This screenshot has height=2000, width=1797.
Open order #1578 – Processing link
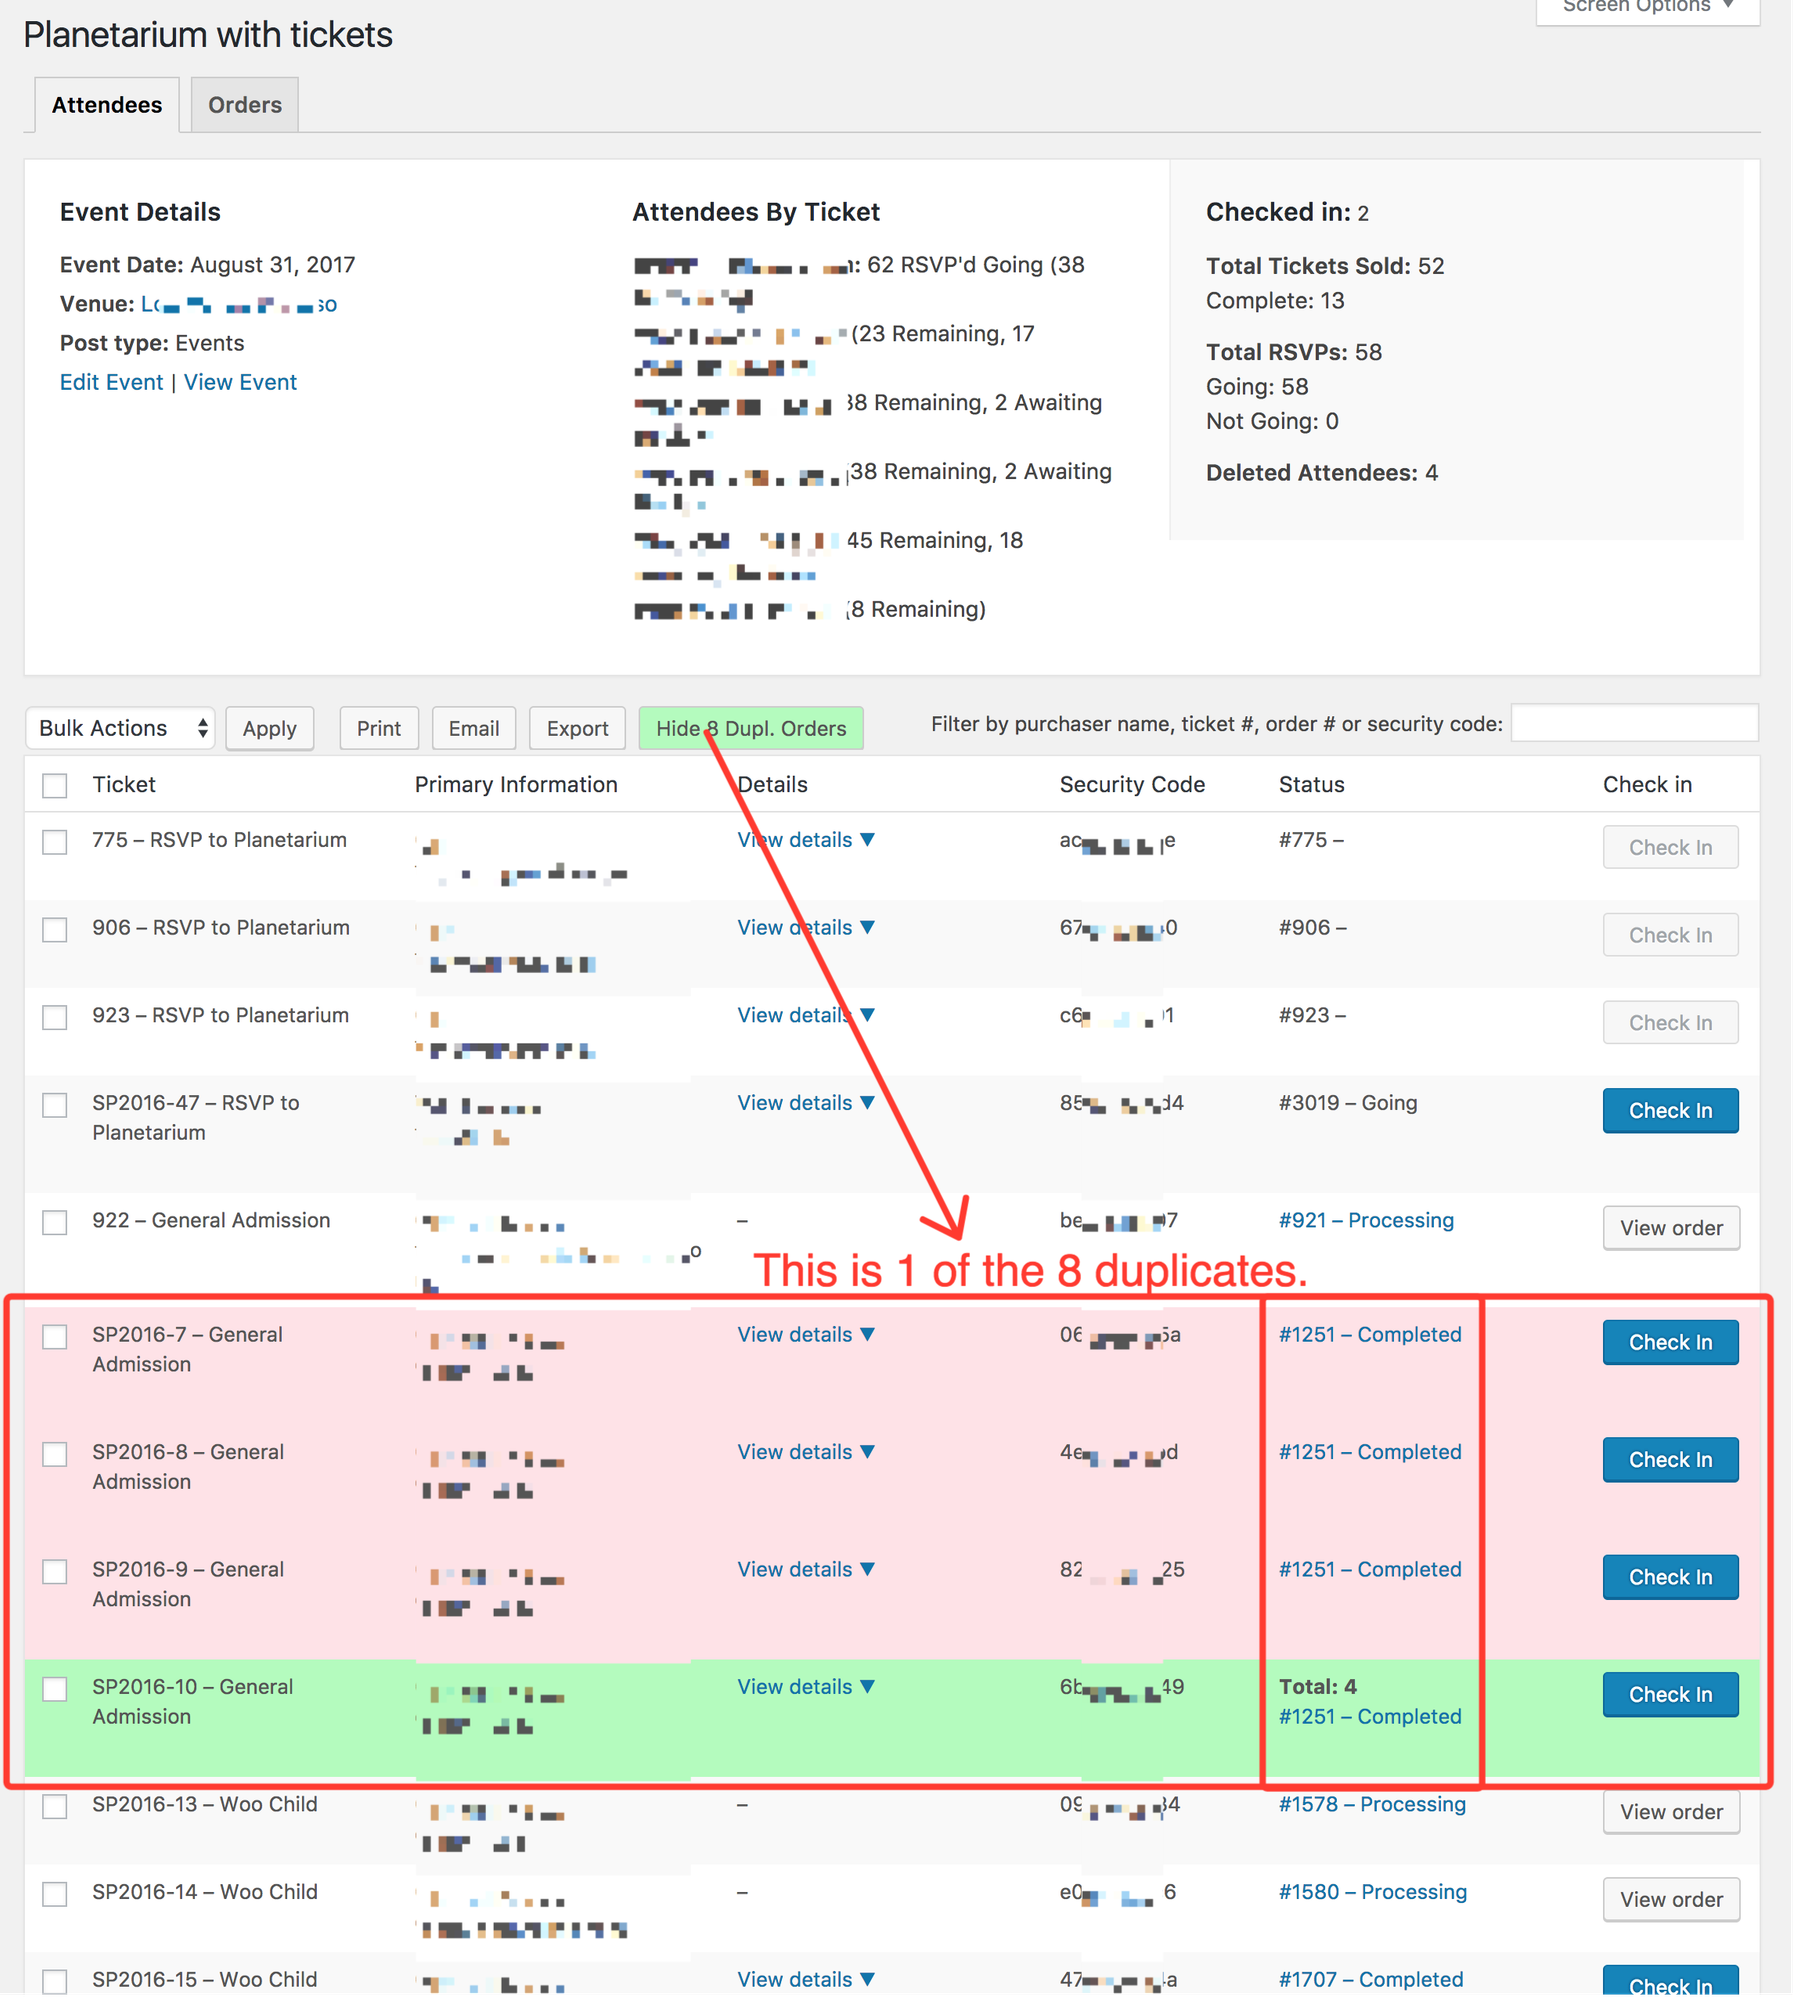pos(1371,1804)
